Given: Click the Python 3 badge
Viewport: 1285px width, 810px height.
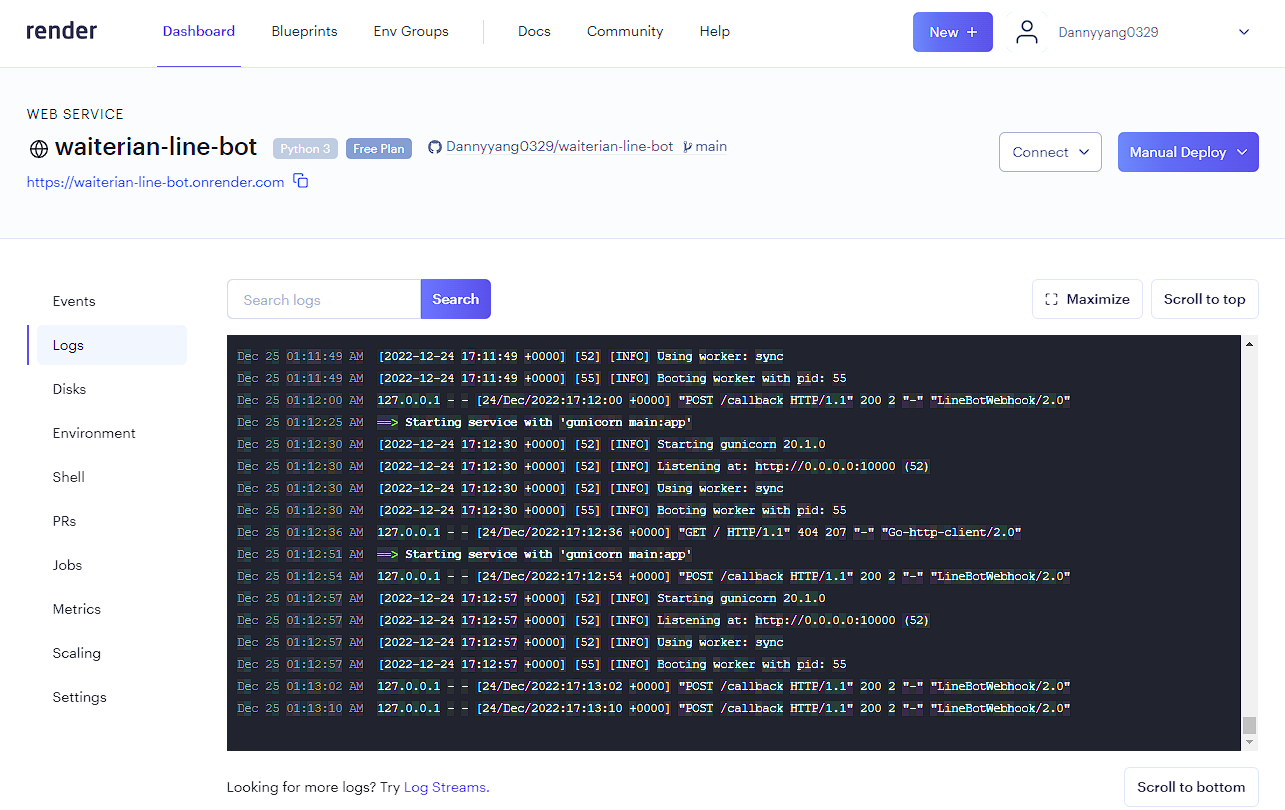Looking at the screenshot, I should pyautogui.click(x=305, y=149).
